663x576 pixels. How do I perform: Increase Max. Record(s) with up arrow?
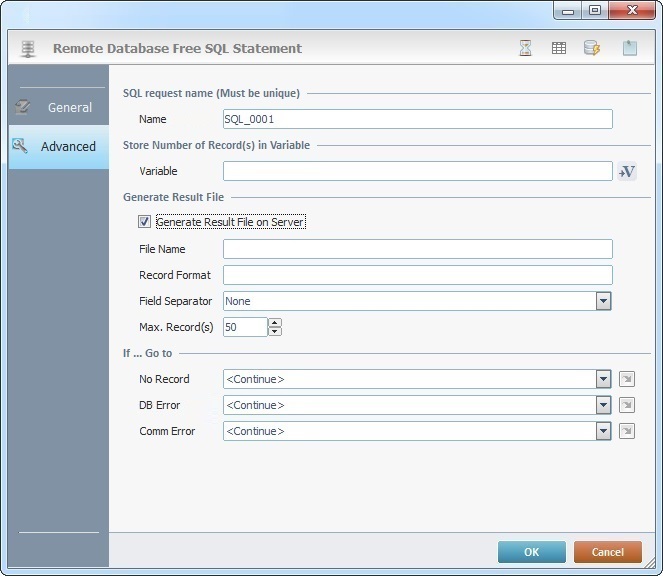[x=275, y=323]
